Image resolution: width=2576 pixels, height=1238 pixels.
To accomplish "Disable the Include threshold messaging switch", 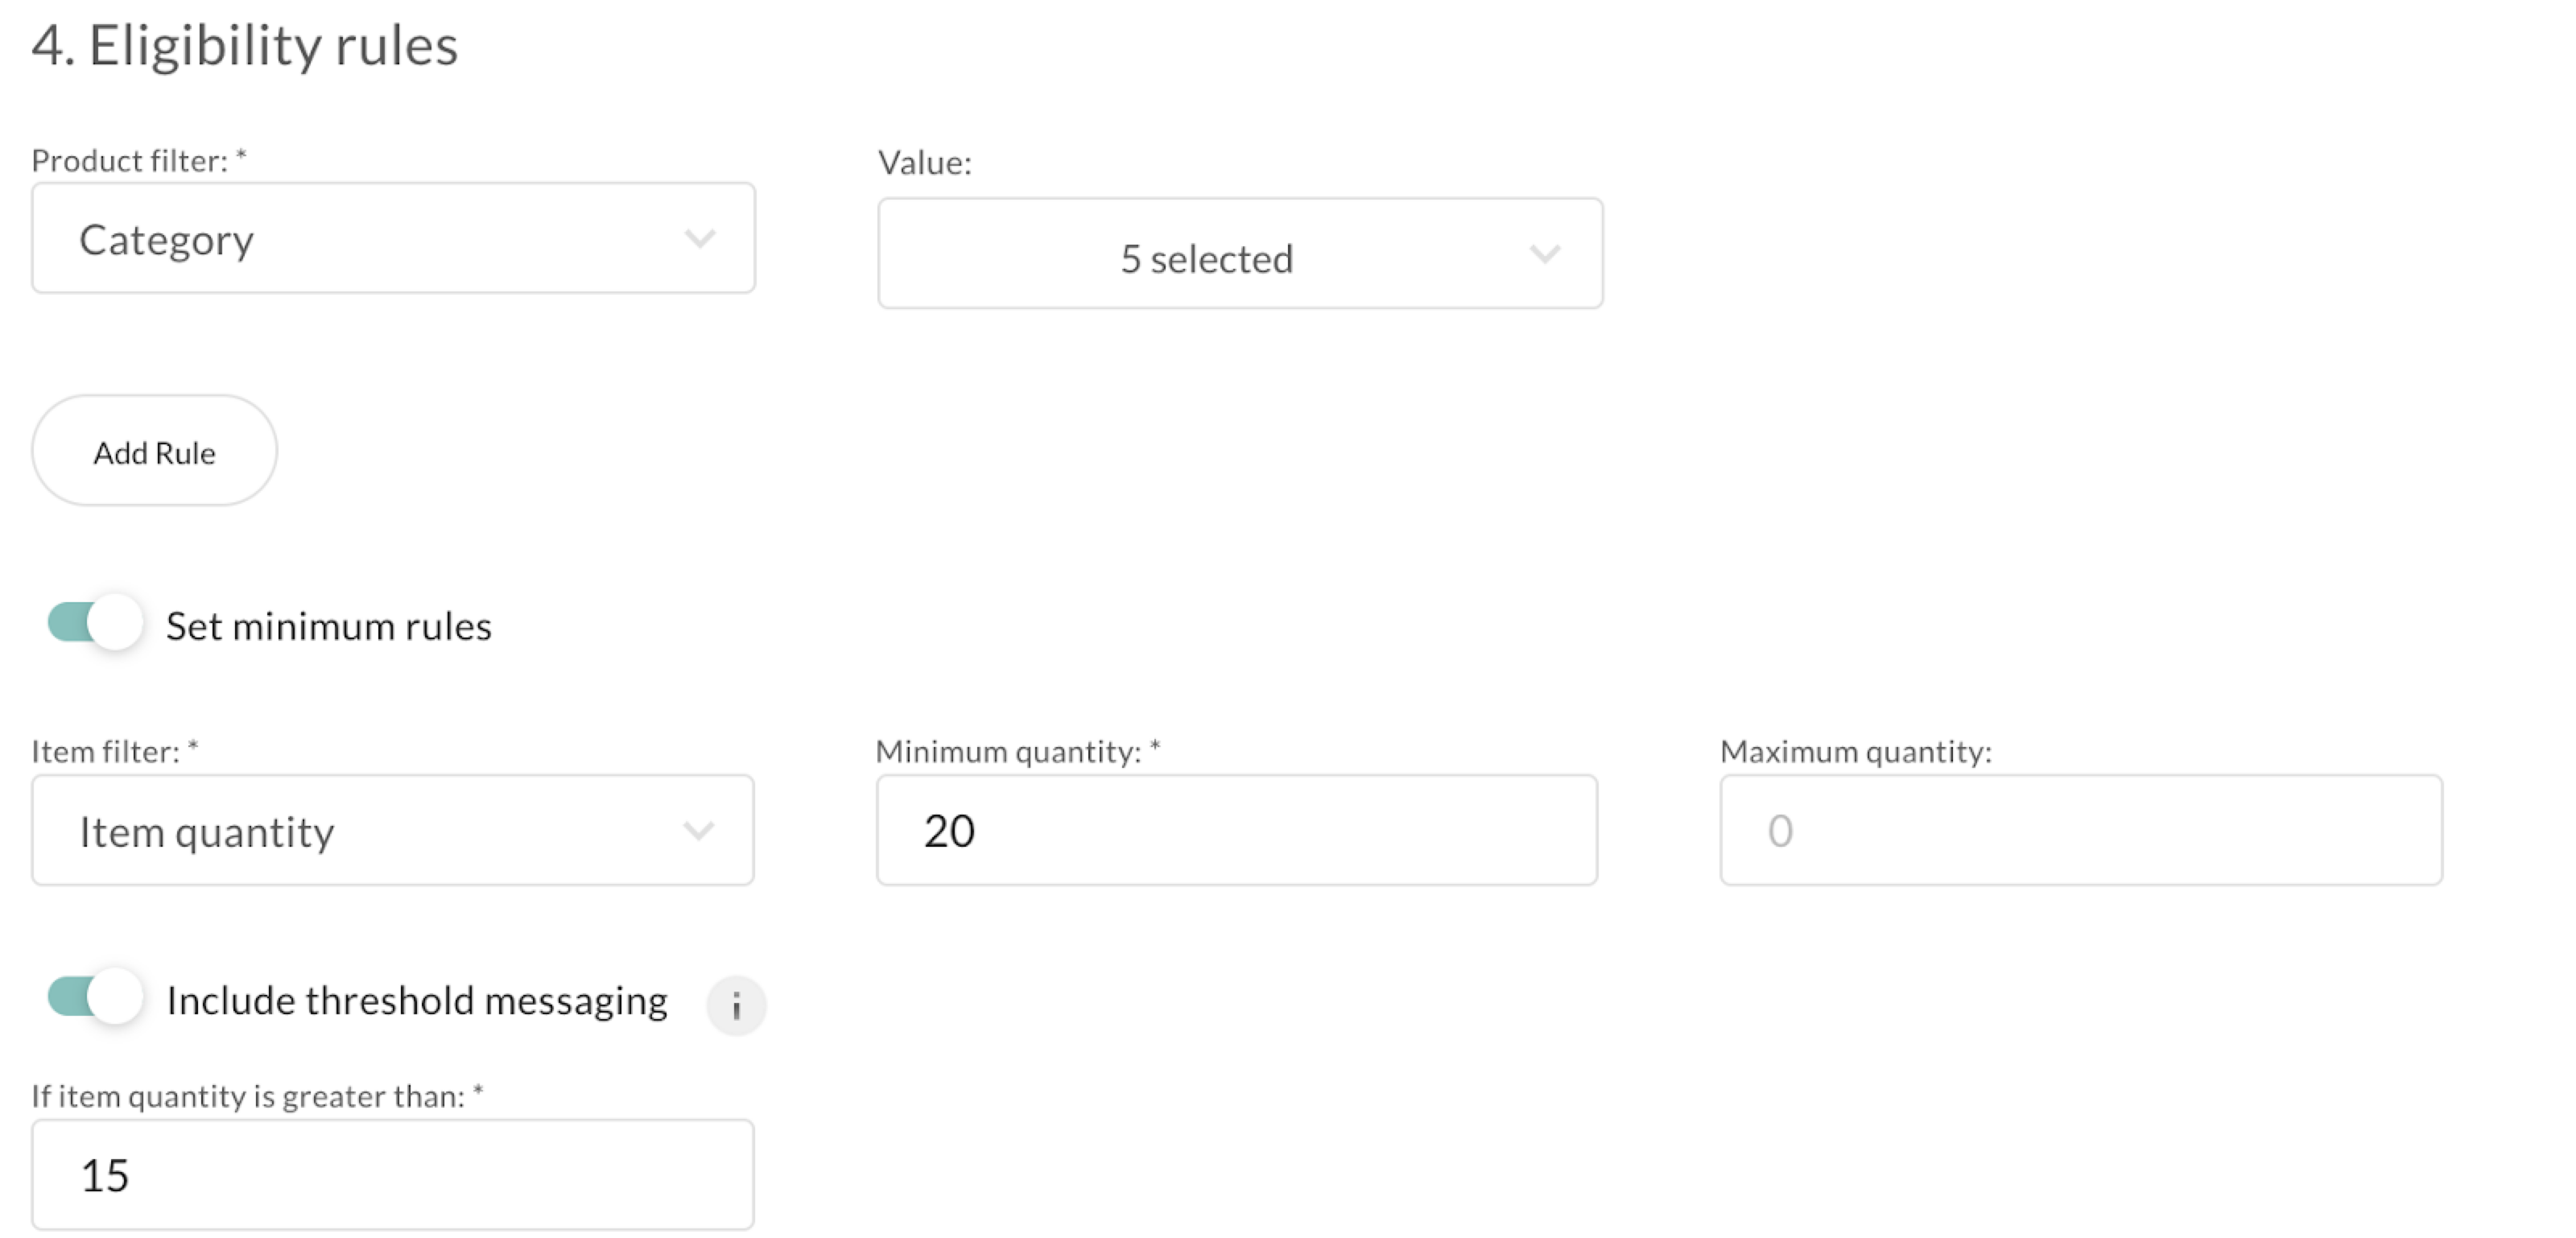I will [95, 996].
